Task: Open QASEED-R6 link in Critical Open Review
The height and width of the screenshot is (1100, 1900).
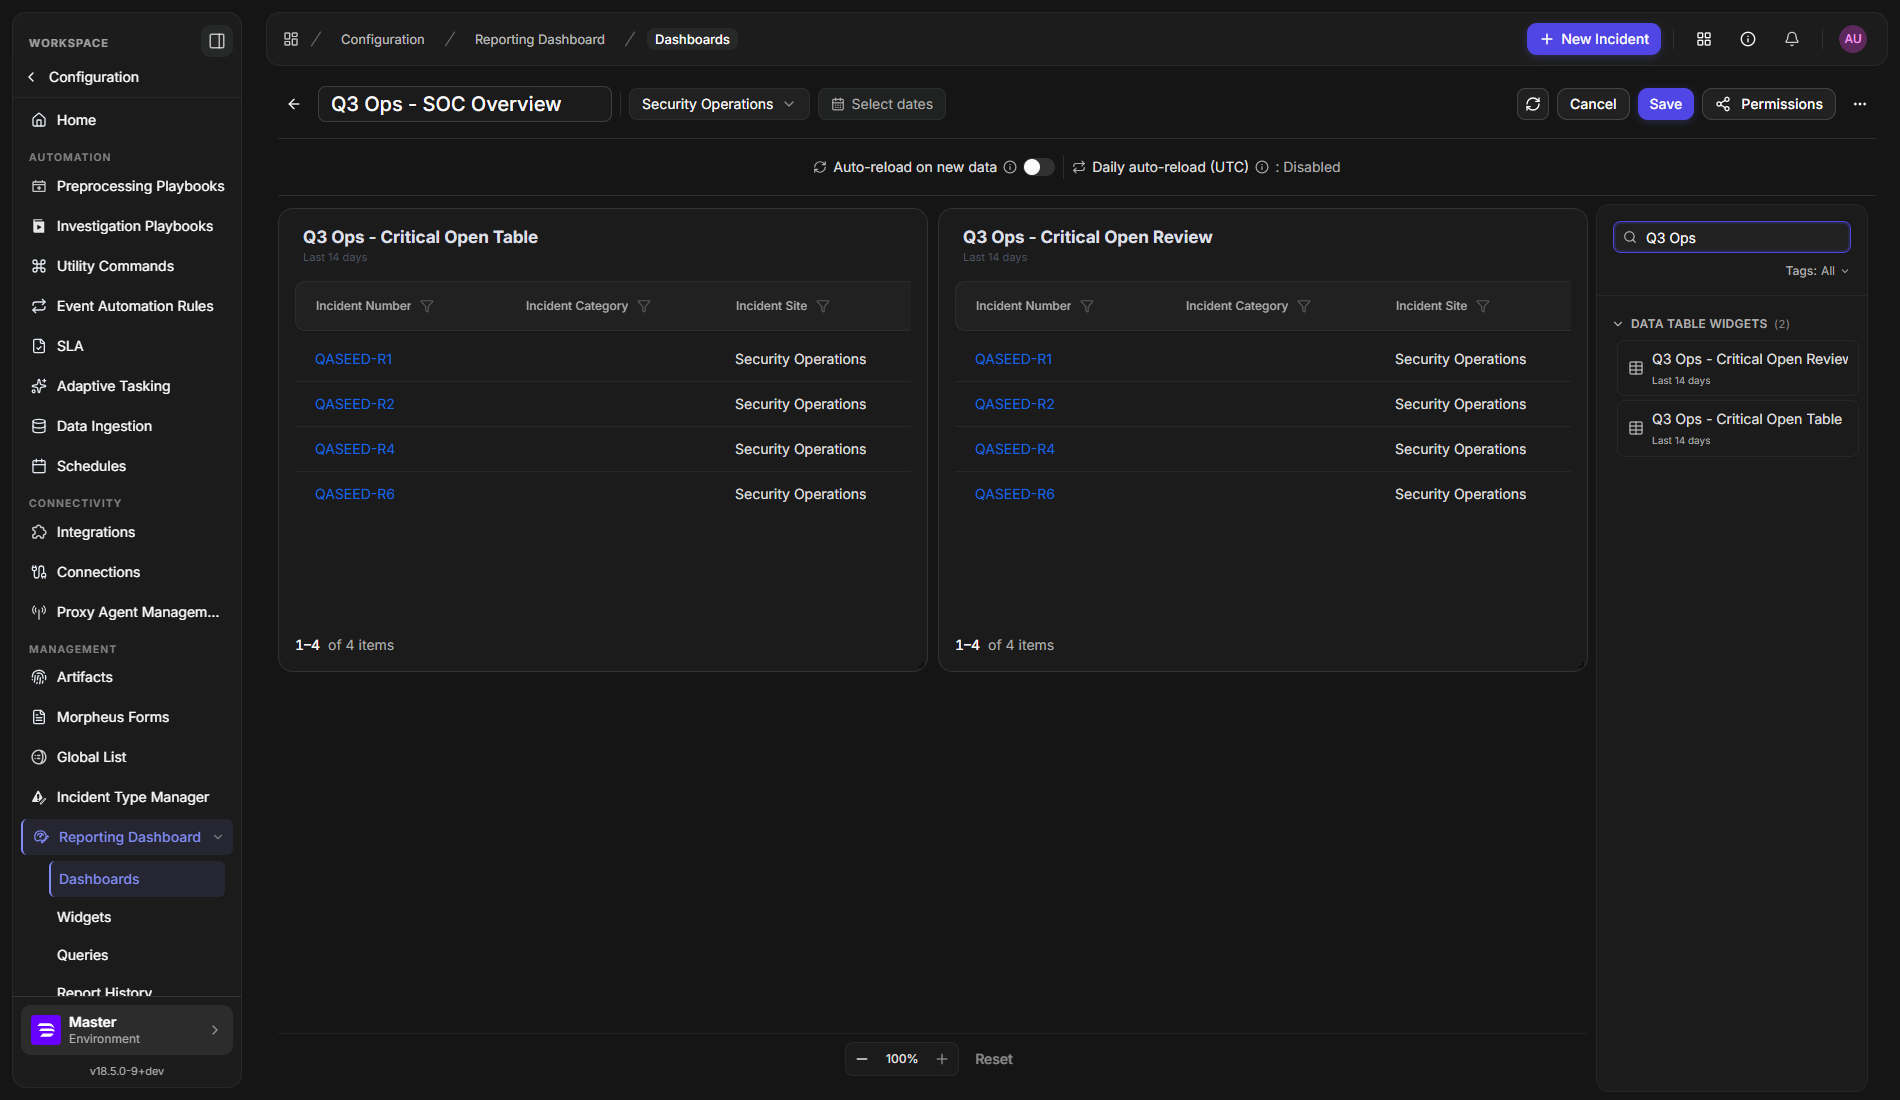Action: tap(1015, 494)
